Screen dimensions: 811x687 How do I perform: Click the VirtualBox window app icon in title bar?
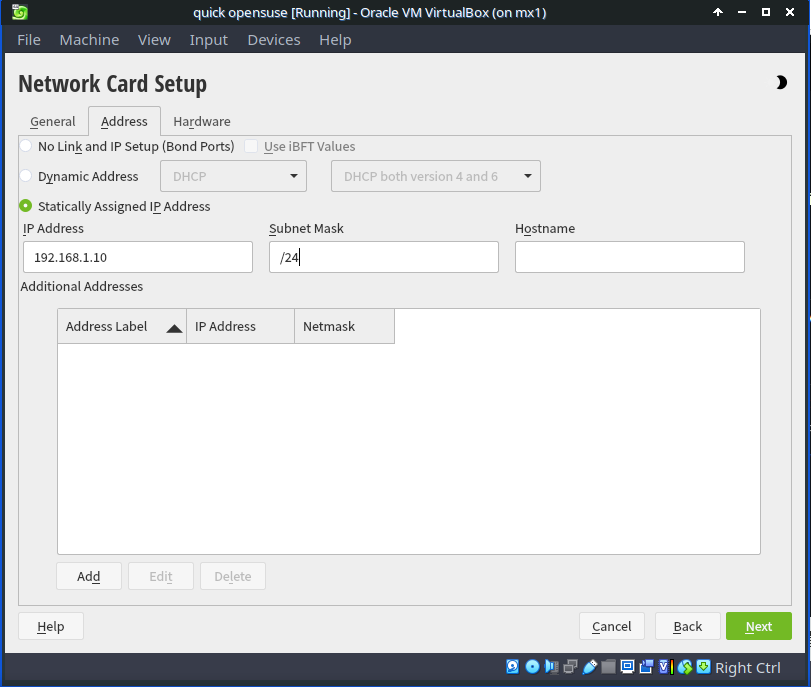(x=20, y=12)
